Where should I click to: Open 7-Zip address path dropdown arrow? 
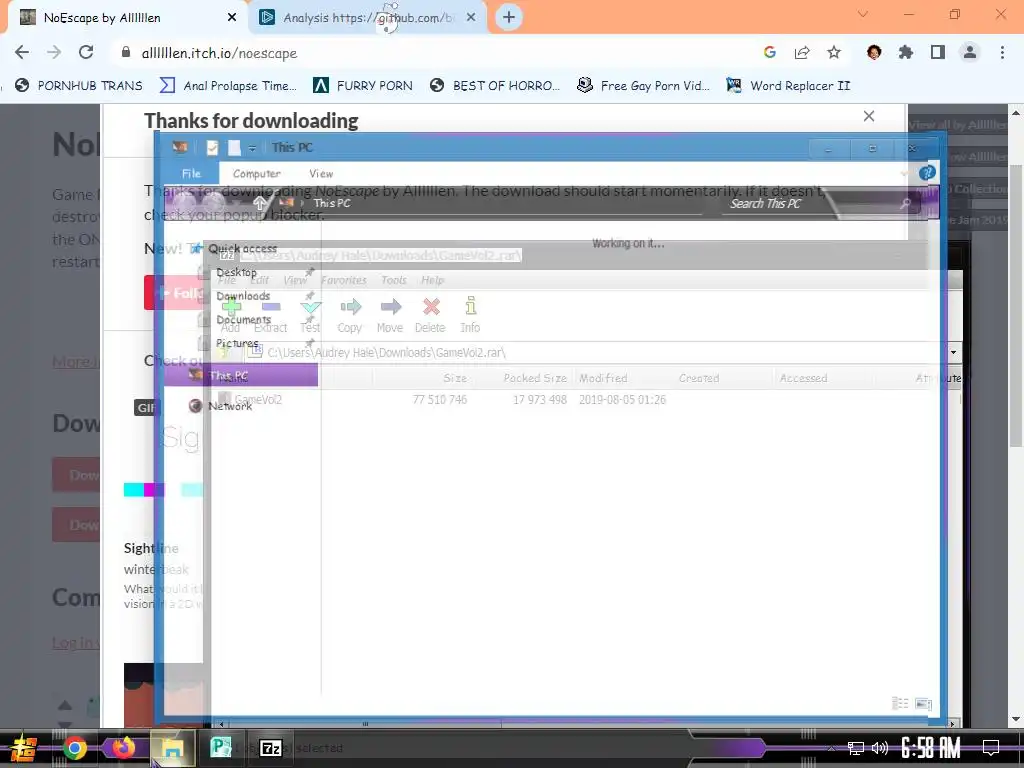coord(953,353)
